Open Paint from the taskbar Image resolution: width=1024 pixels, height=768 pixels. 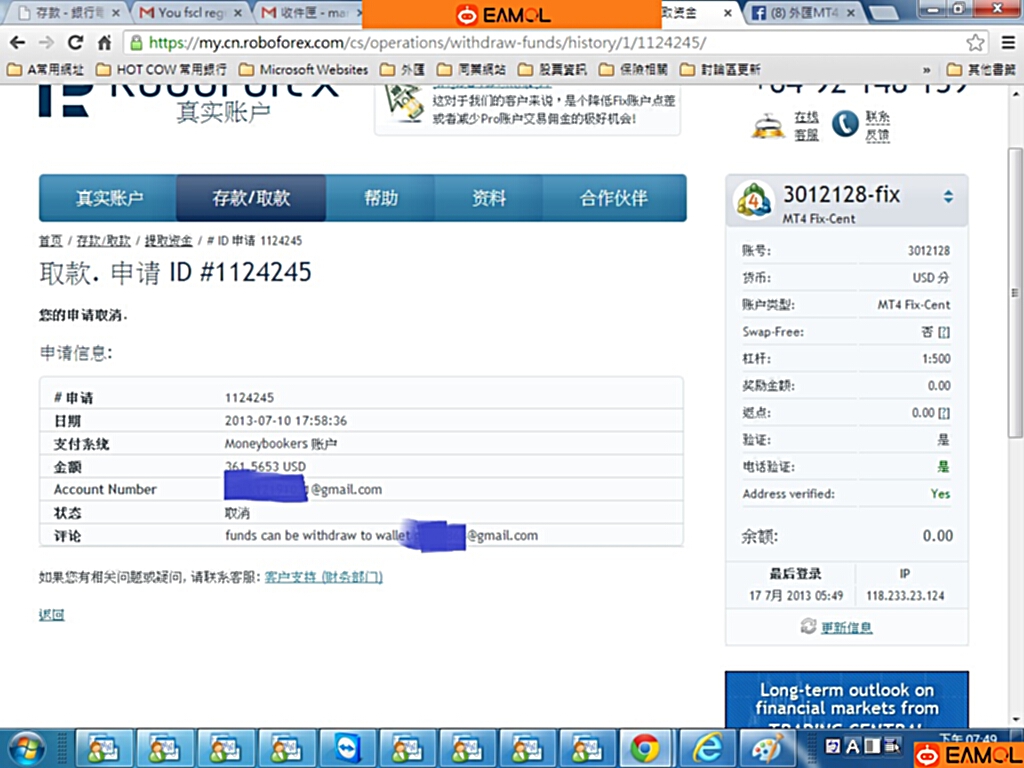point(769,748)
